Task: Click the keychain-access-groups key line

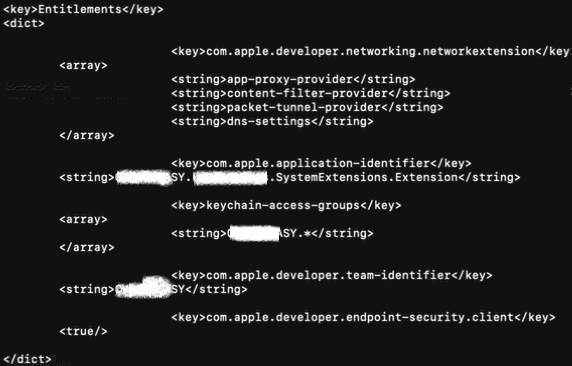Action: [x=286, y=205]
